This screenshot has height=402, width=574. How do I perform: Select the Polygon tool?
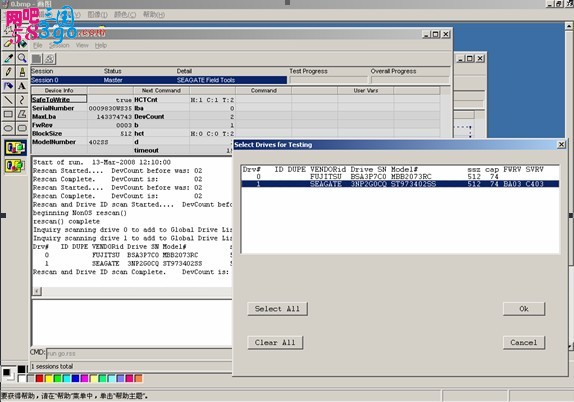pos(22,114)
